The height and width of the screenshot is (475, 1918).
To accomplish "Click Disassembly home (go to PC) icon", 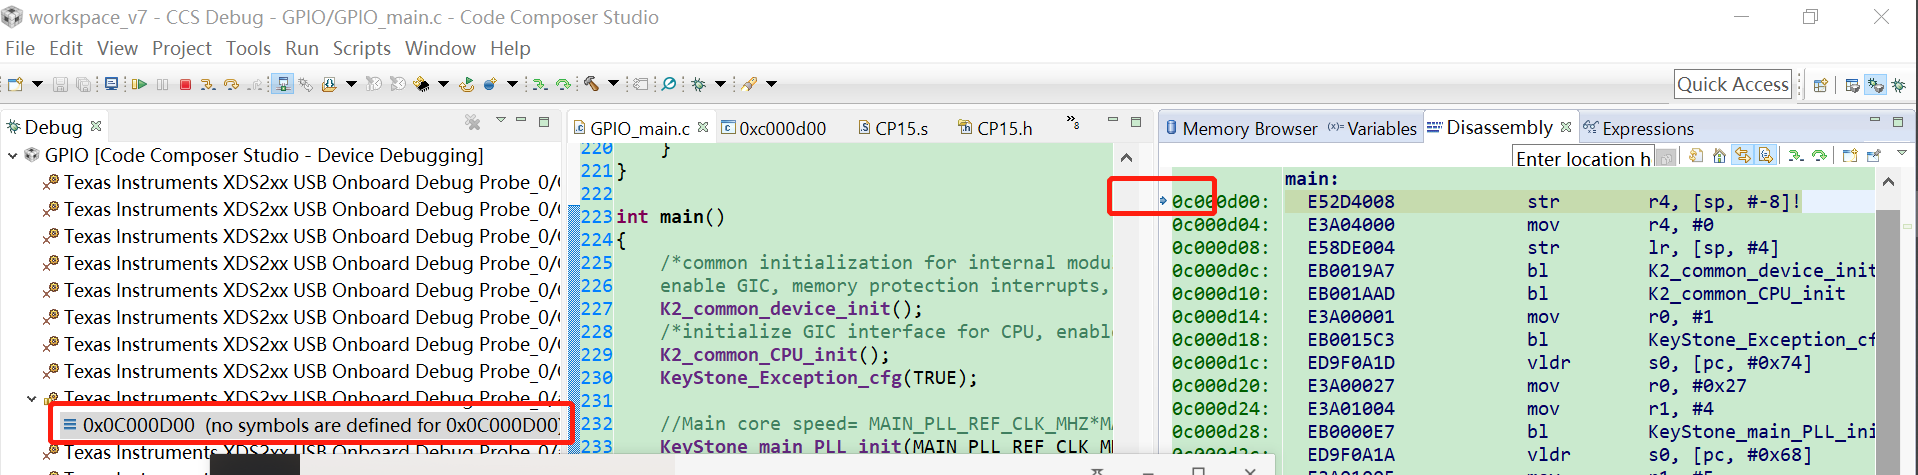I will pos(1719,155).
